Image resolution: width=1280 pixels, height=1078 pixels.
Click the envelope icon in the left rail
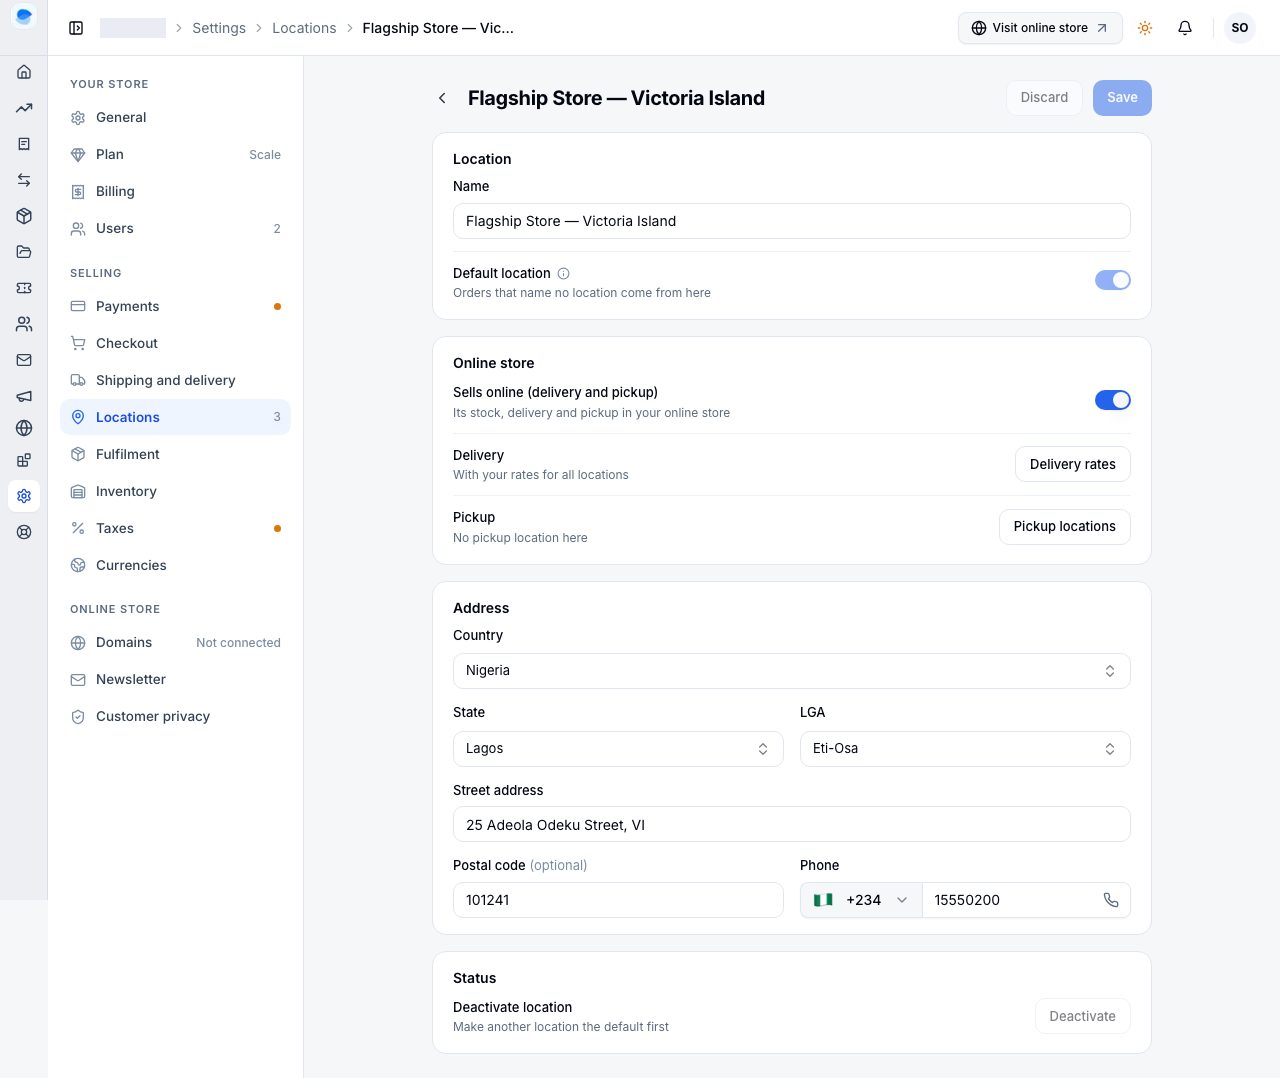tap(24, 360)
